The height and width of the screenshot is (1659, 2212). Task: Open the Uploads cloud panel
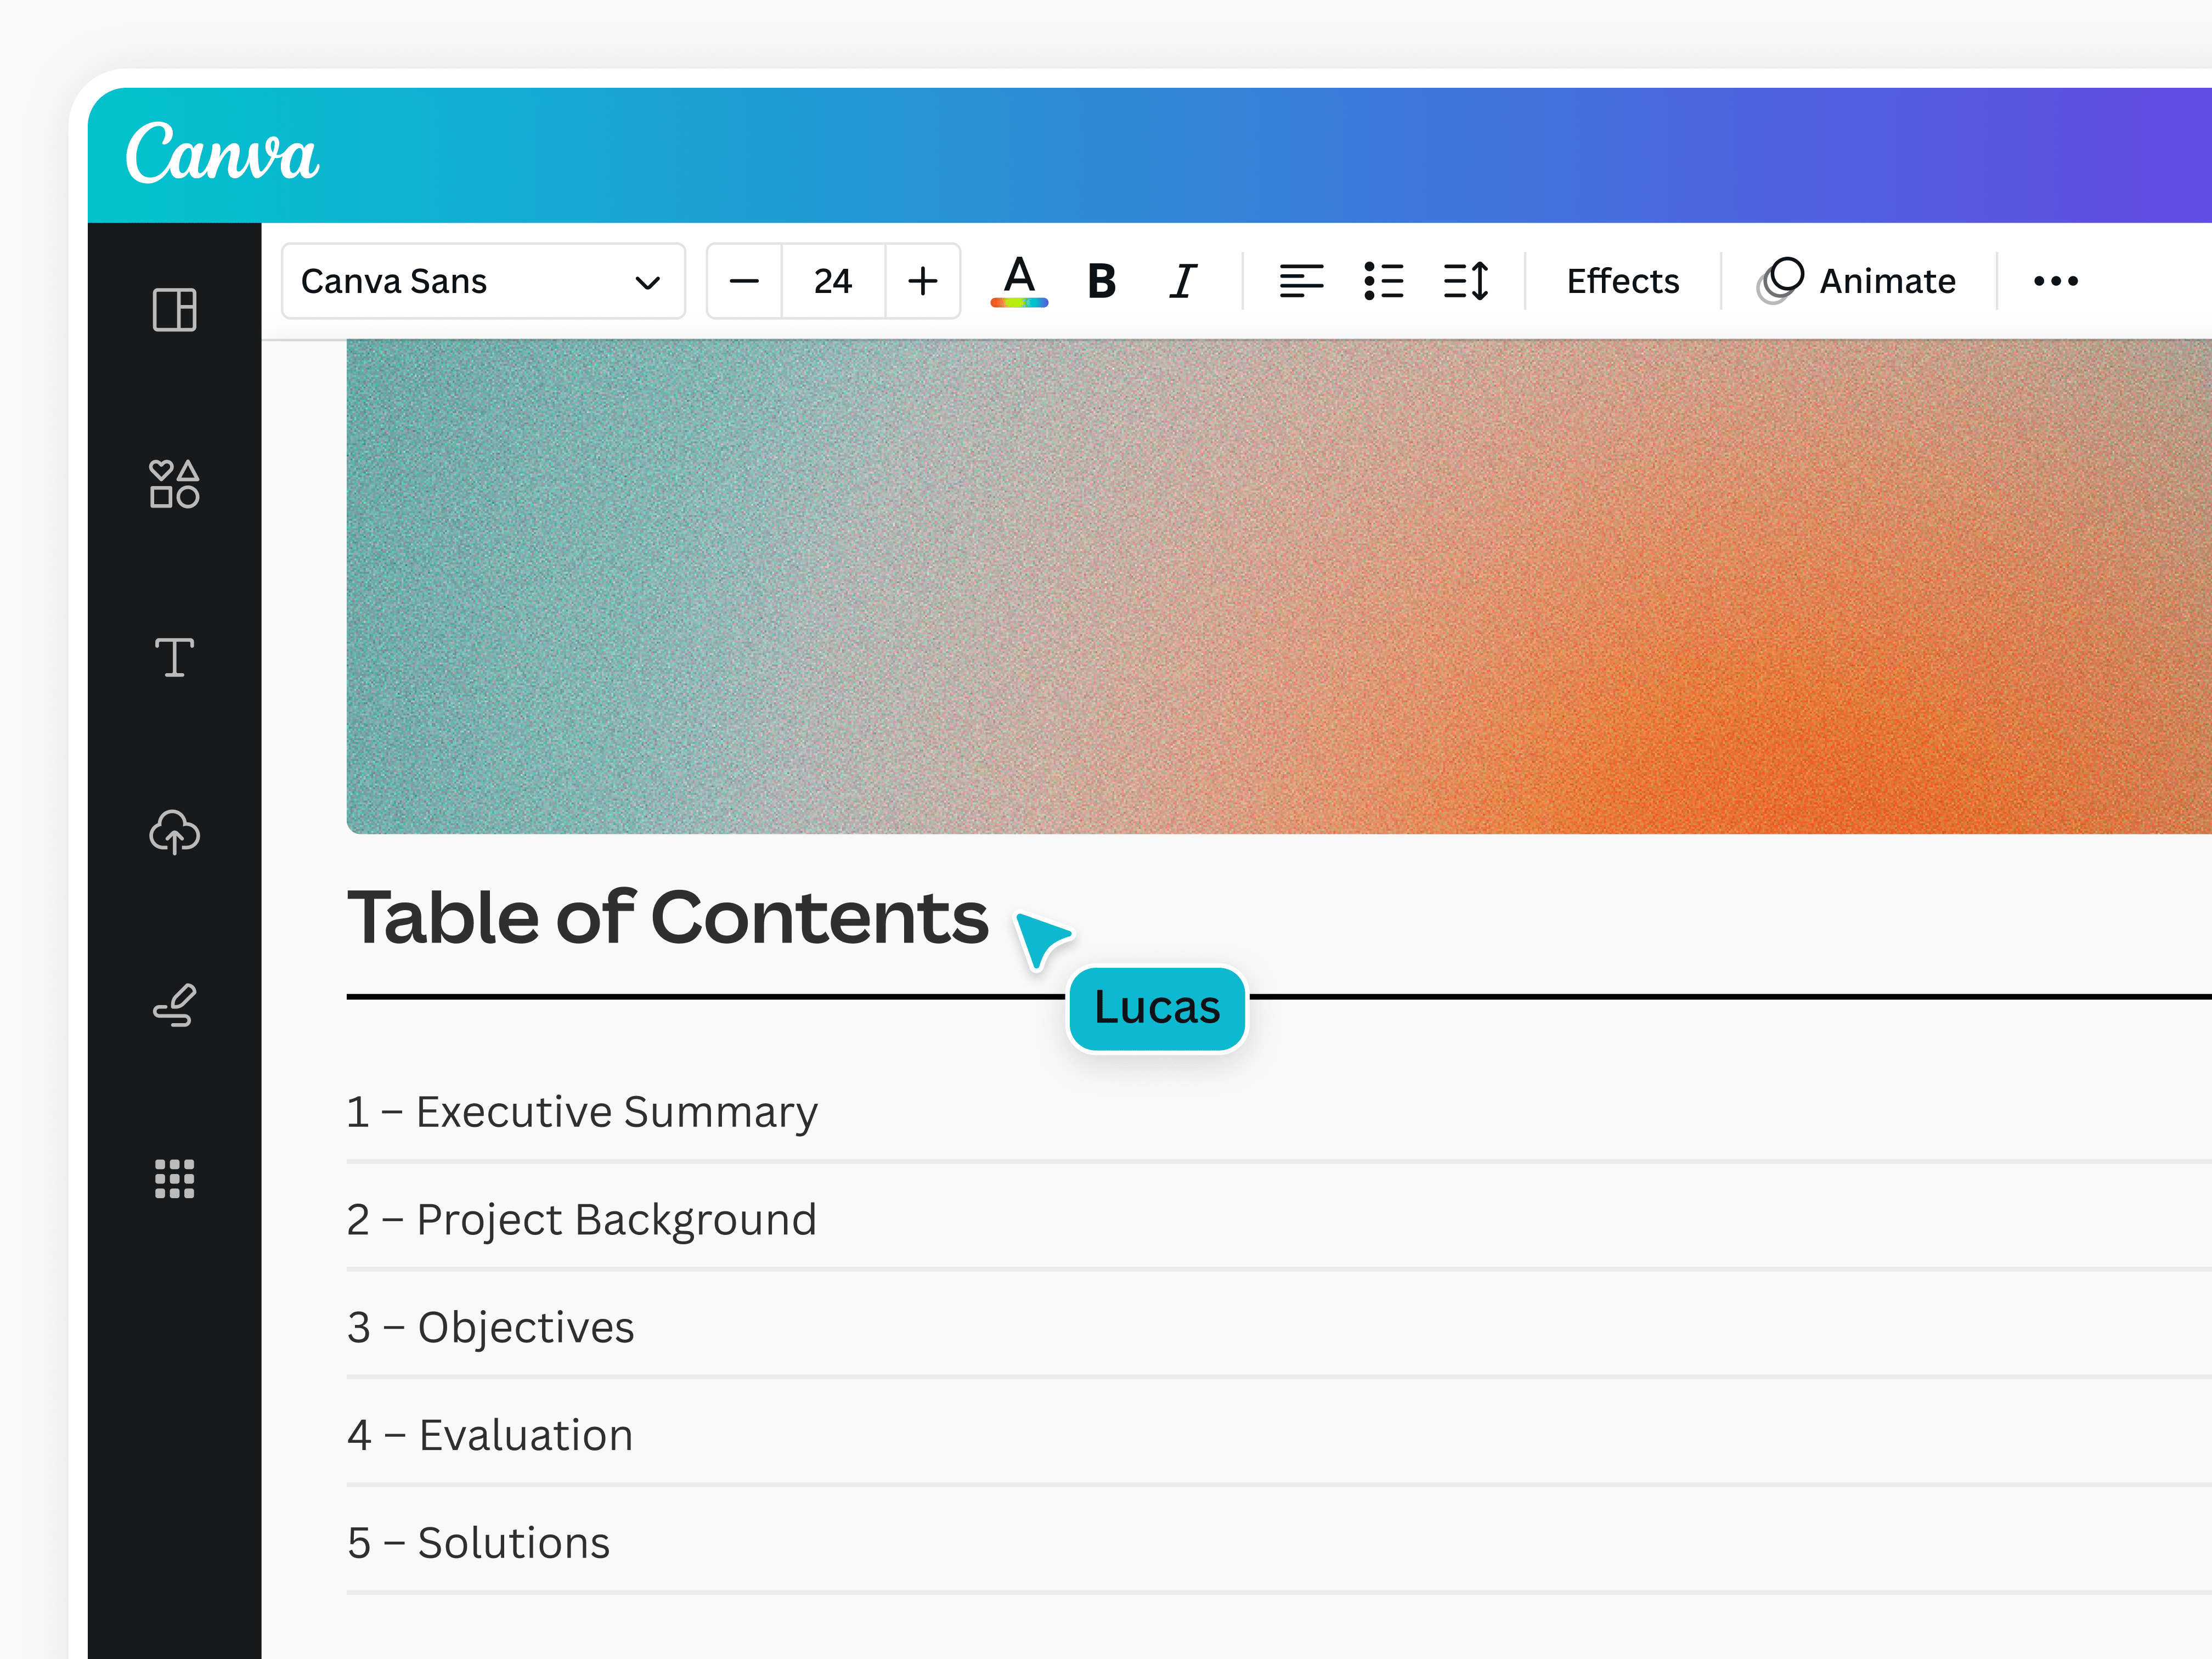coord(174,832)
